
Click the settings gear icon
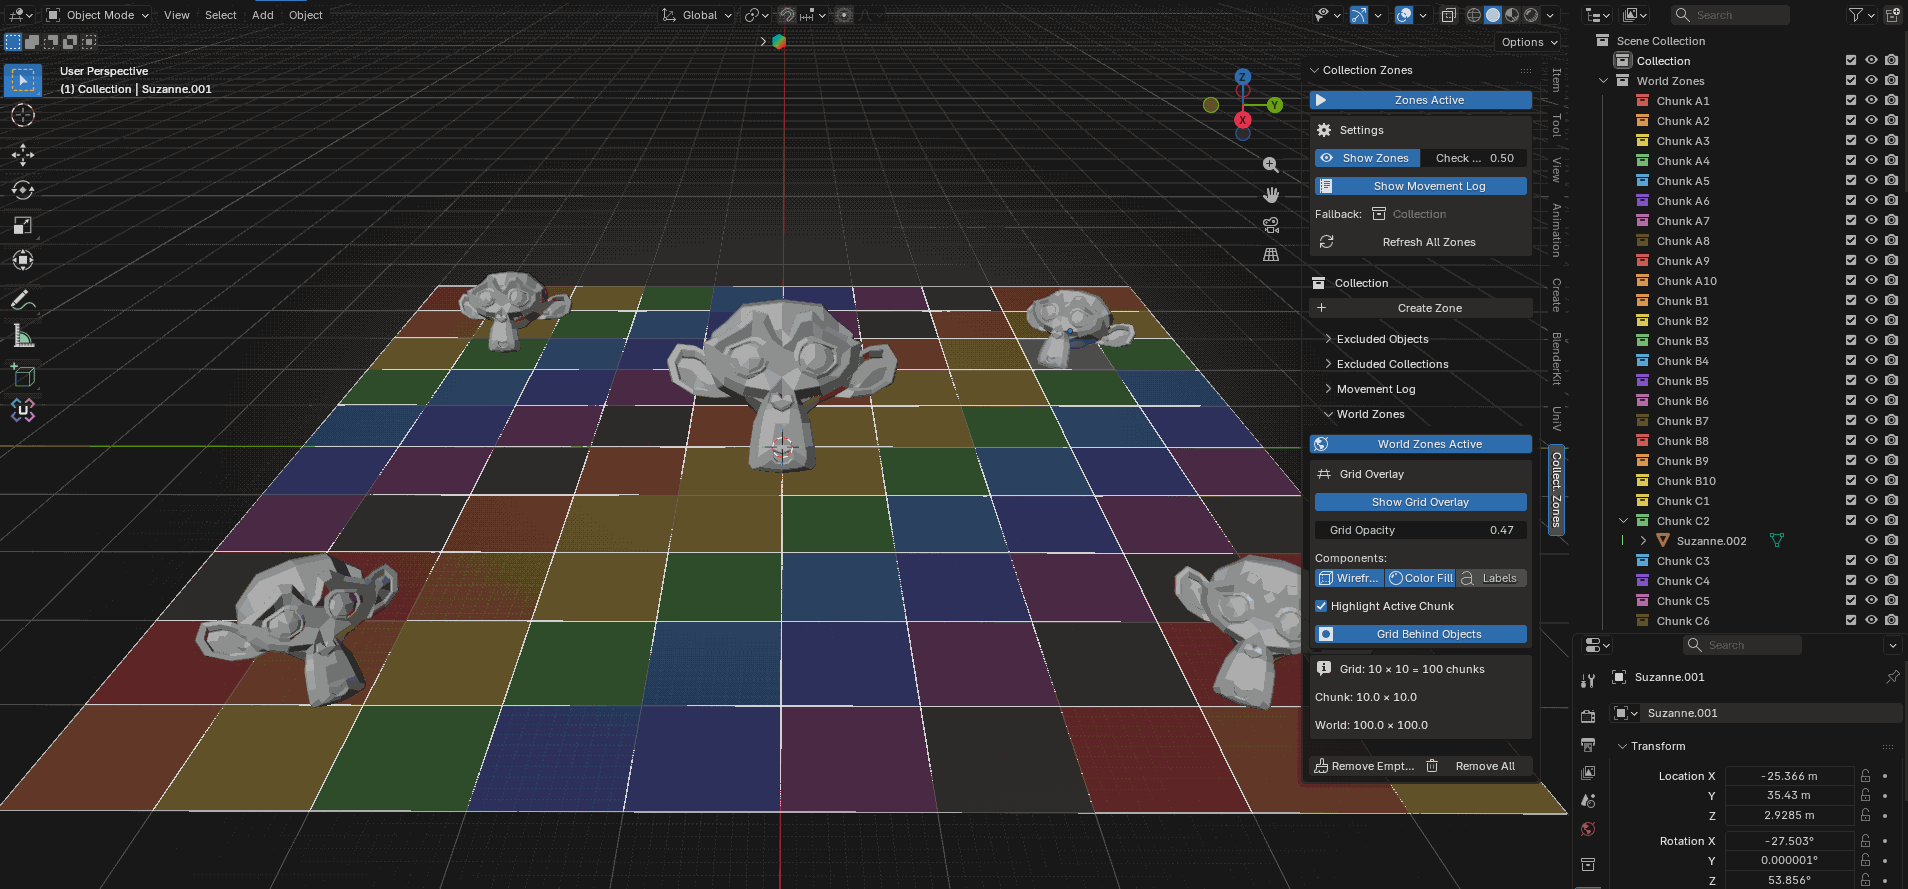(1324, 130)
